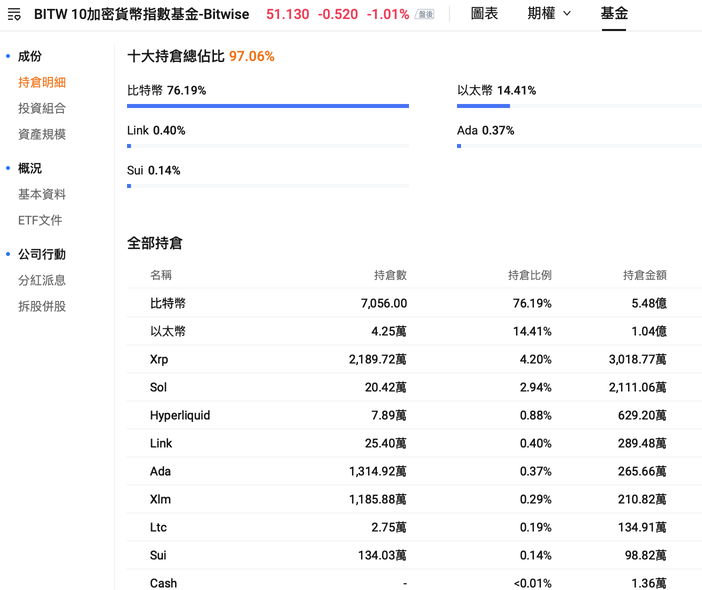This screenshot has width=702, height=590.
Task: Select the Xrp holdings row
Action: click(414, 359)
